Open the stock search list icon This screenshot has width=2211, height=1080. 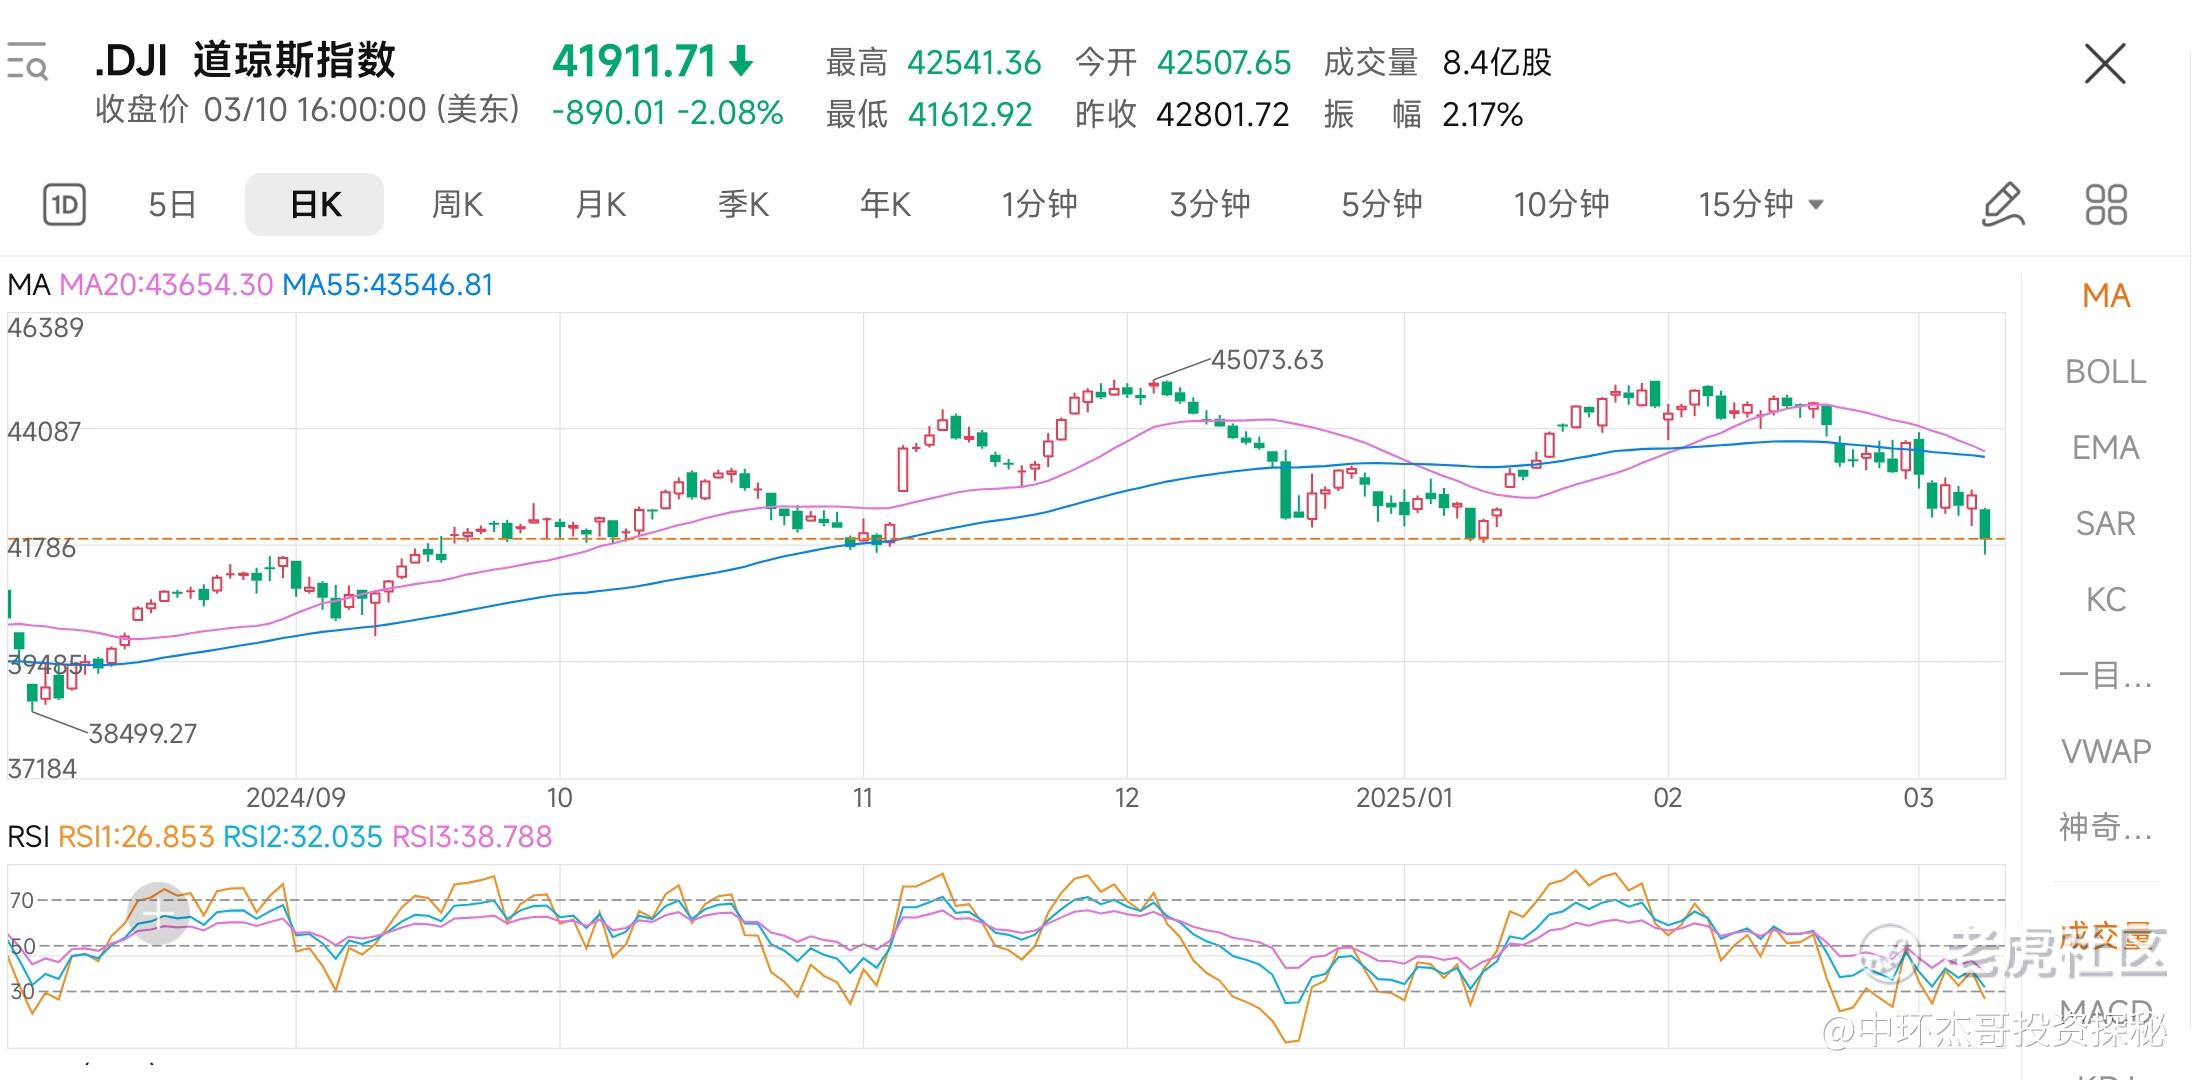pos(27,62)
